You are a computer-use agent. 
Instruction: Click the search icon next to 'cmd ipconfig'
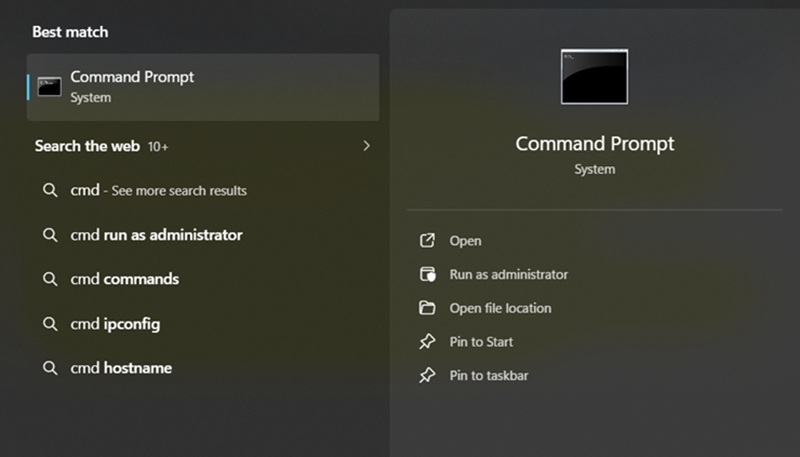click(x=50, y=323)
